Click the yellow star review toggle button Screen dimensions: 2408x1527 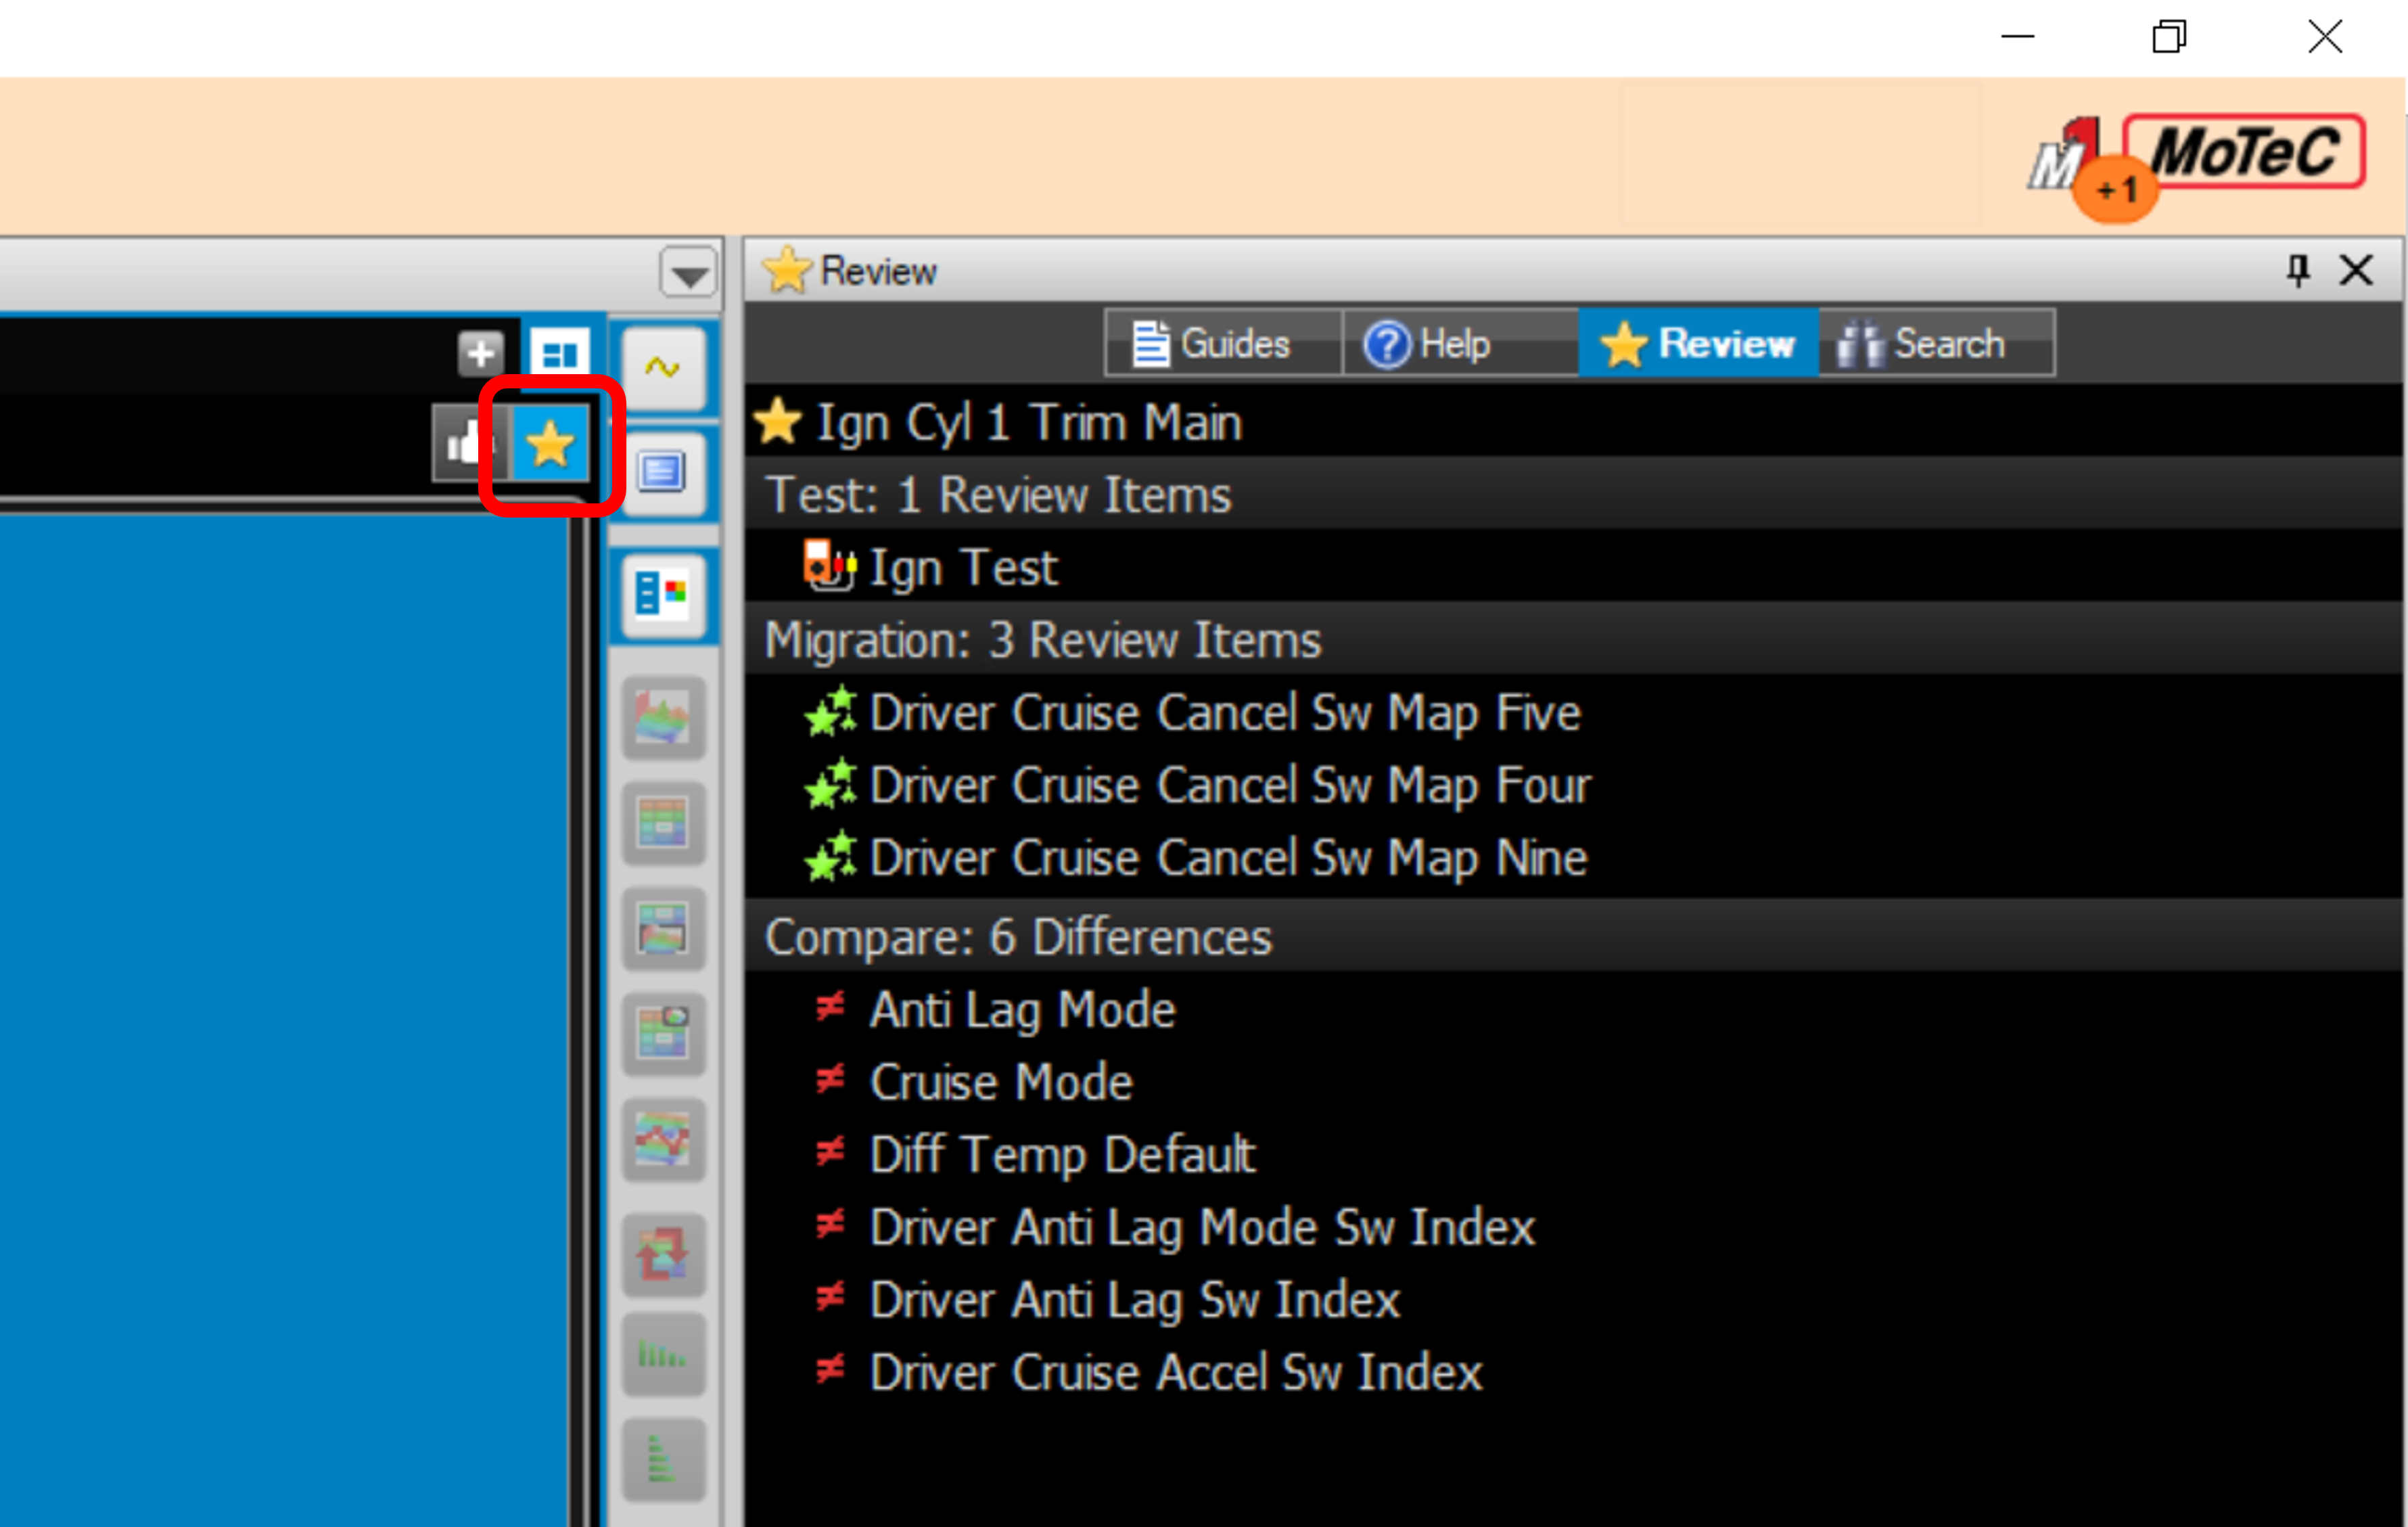549,444
